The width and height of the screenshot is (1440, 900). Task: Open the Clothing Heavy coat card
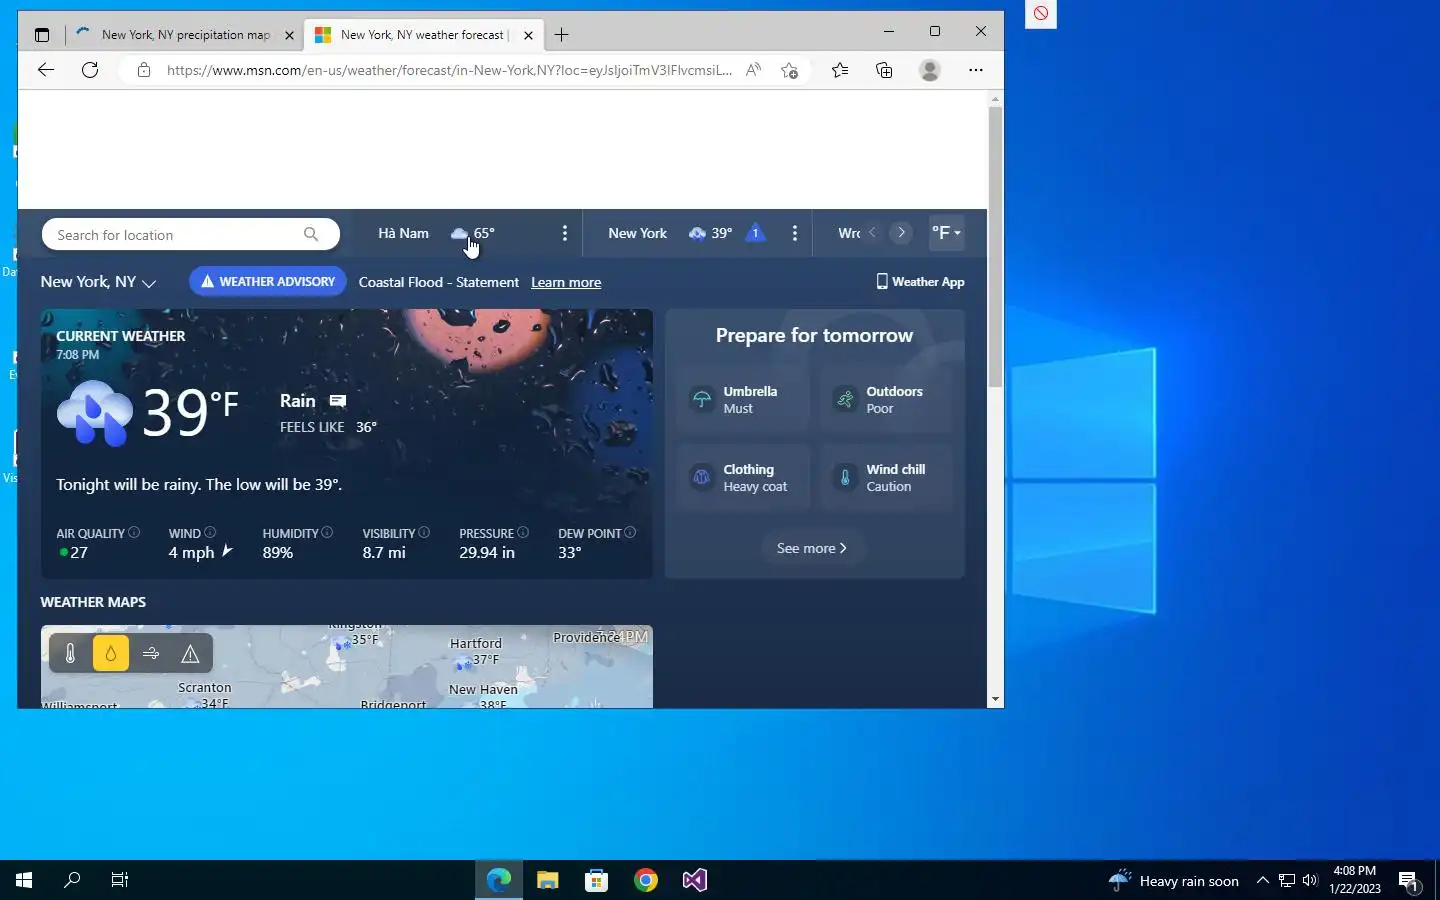click(x=743, y=478)
